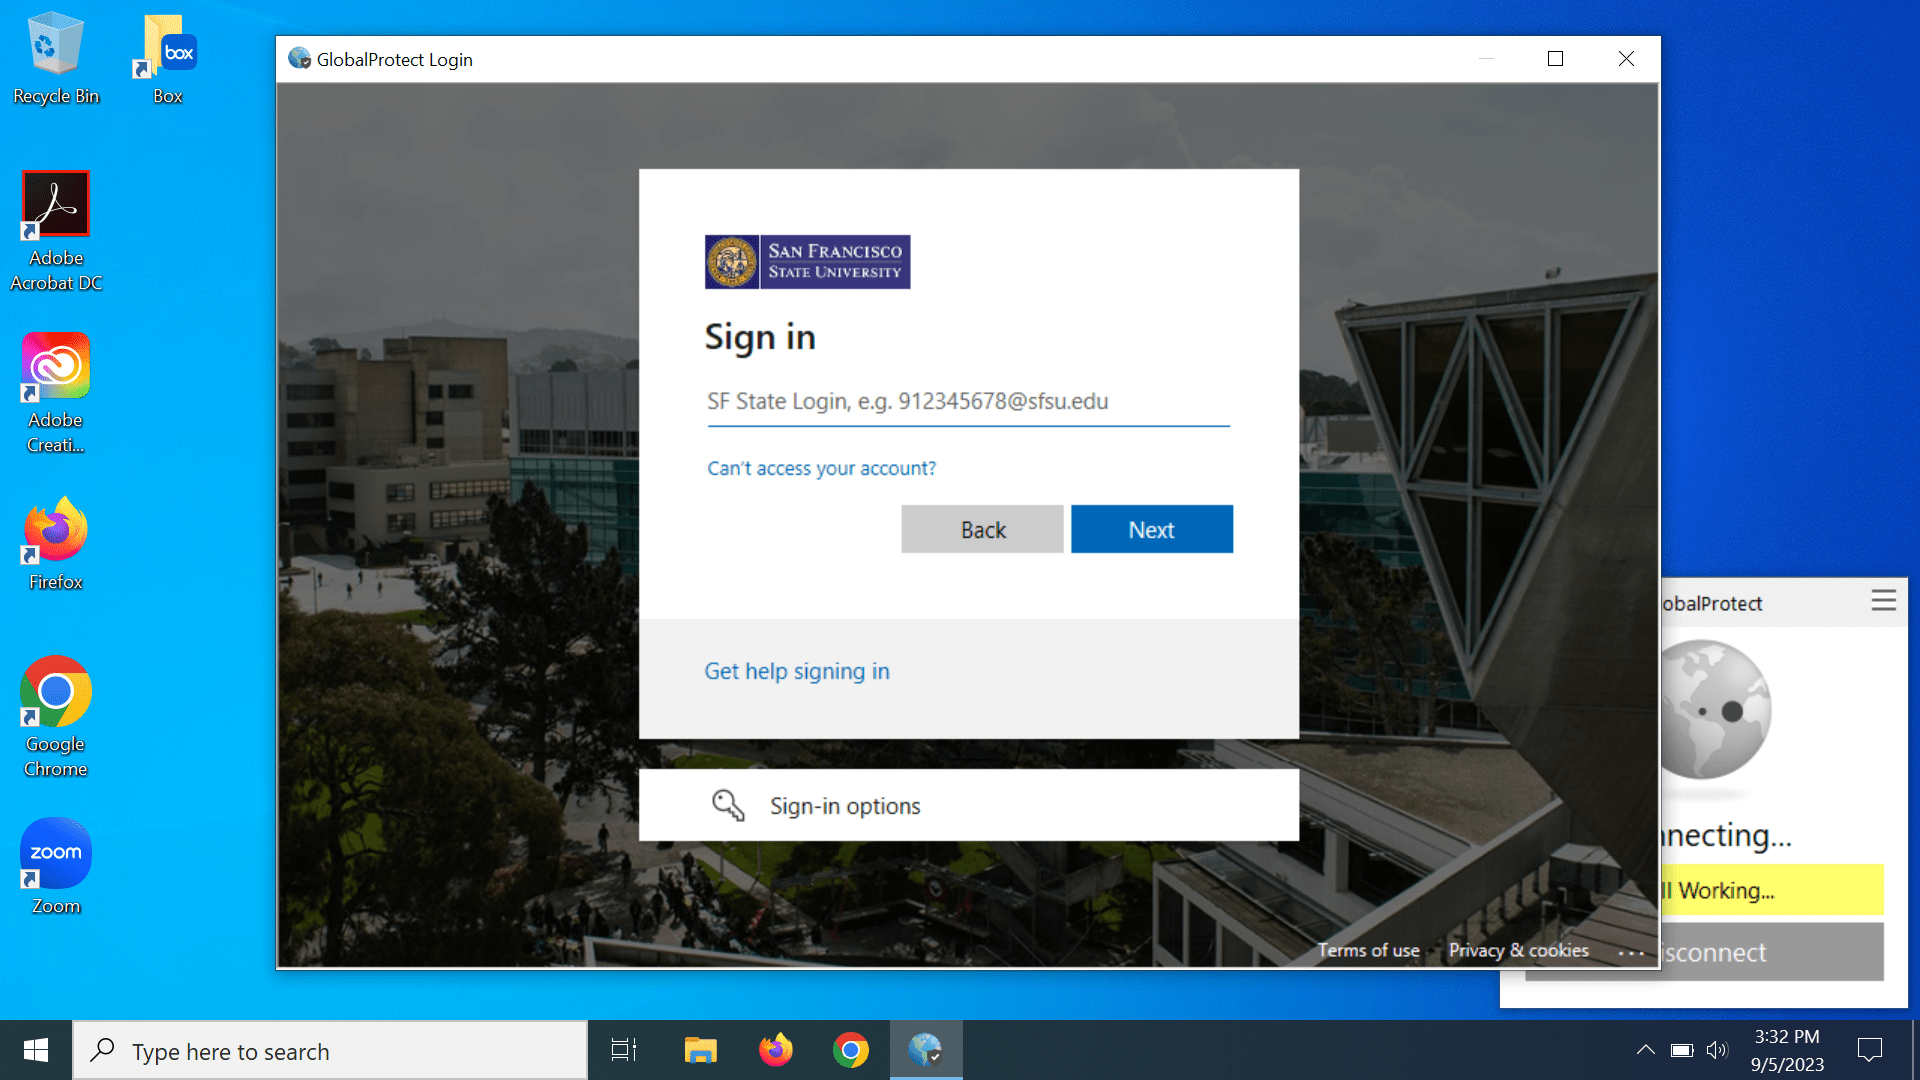Open Task View on the taskbar
The height and width of the screenshot is (1080, 1920).
pos(622,1050)
